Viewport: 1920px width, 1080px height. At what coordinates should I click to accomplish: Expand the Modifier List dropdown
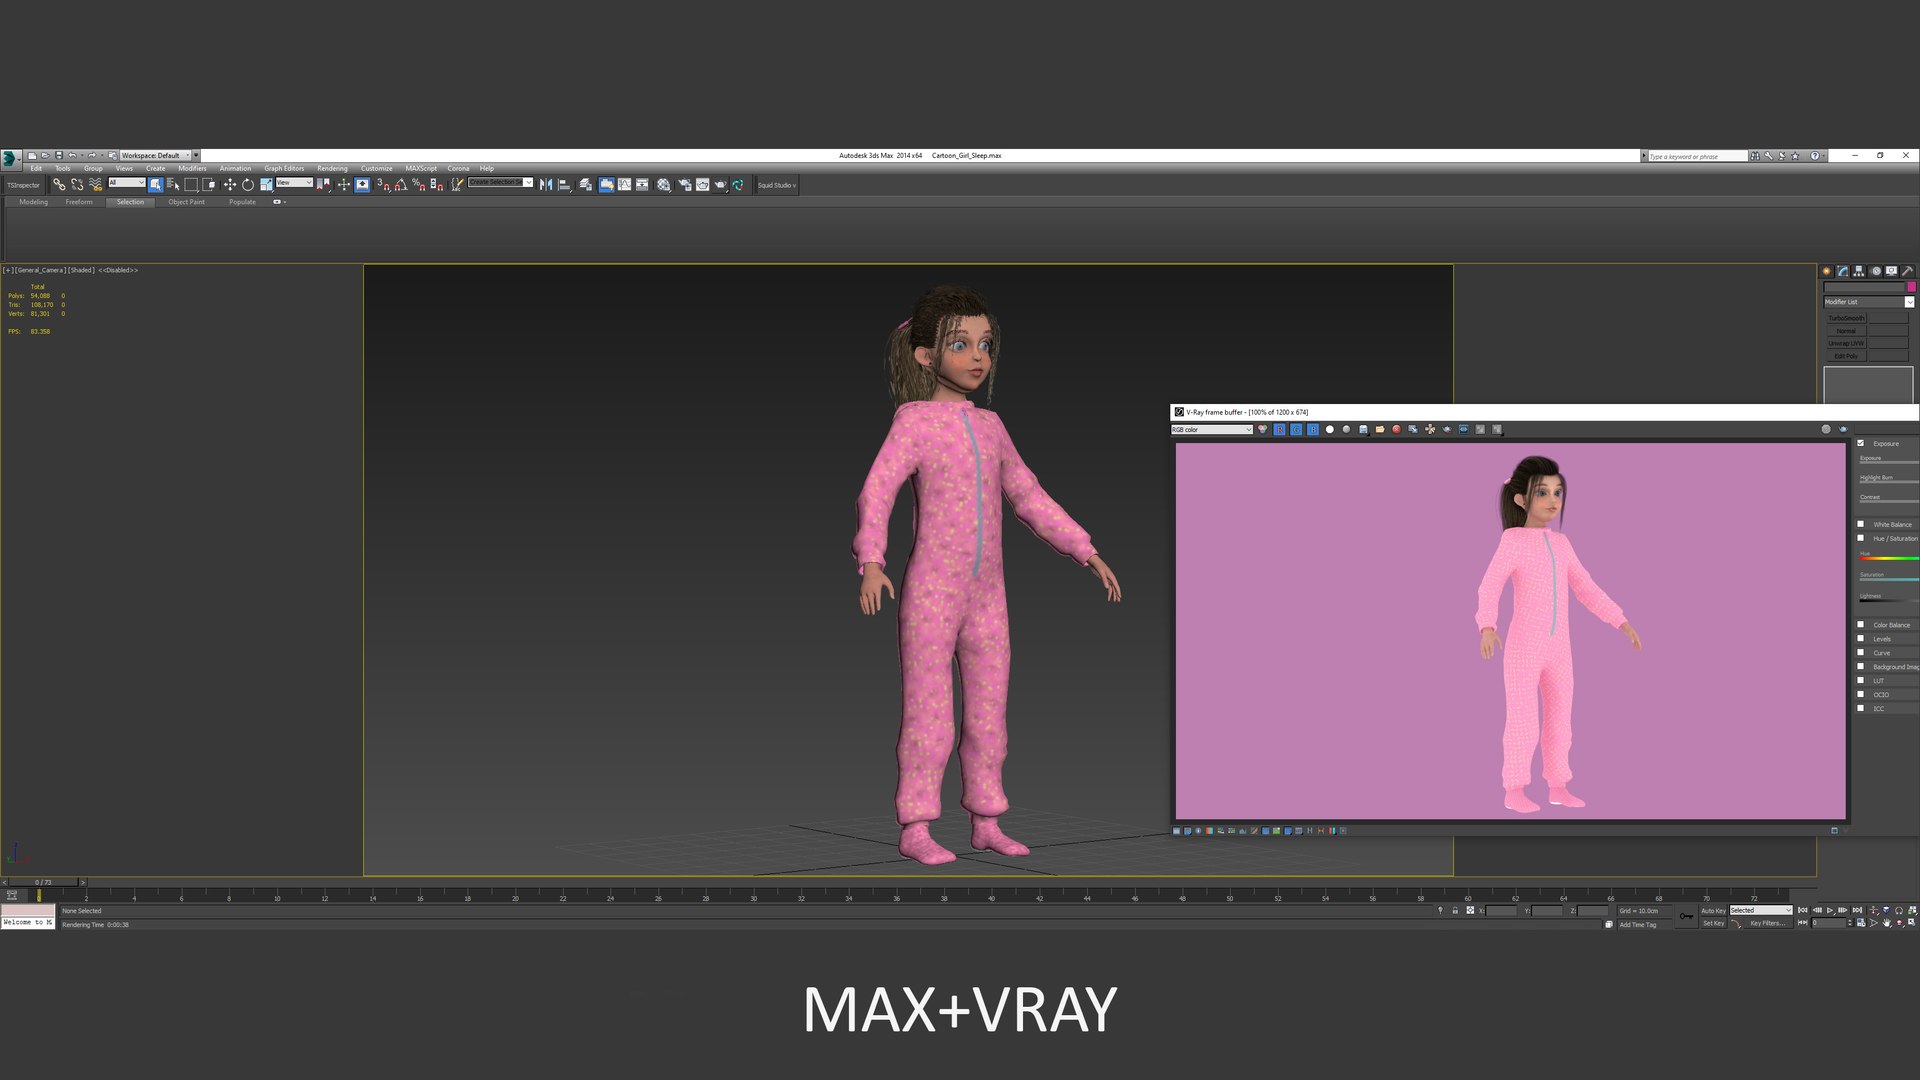point(1868,302)
